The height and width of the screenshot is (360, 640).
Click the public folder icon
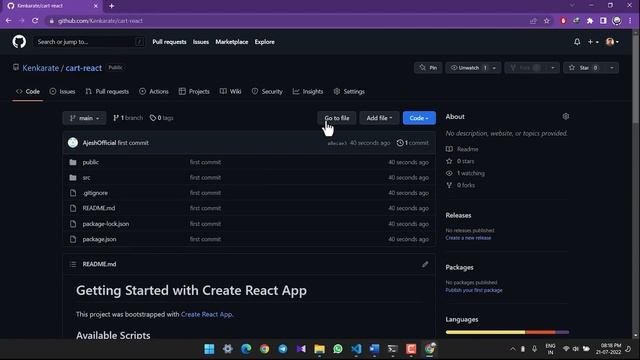(73, 162)
